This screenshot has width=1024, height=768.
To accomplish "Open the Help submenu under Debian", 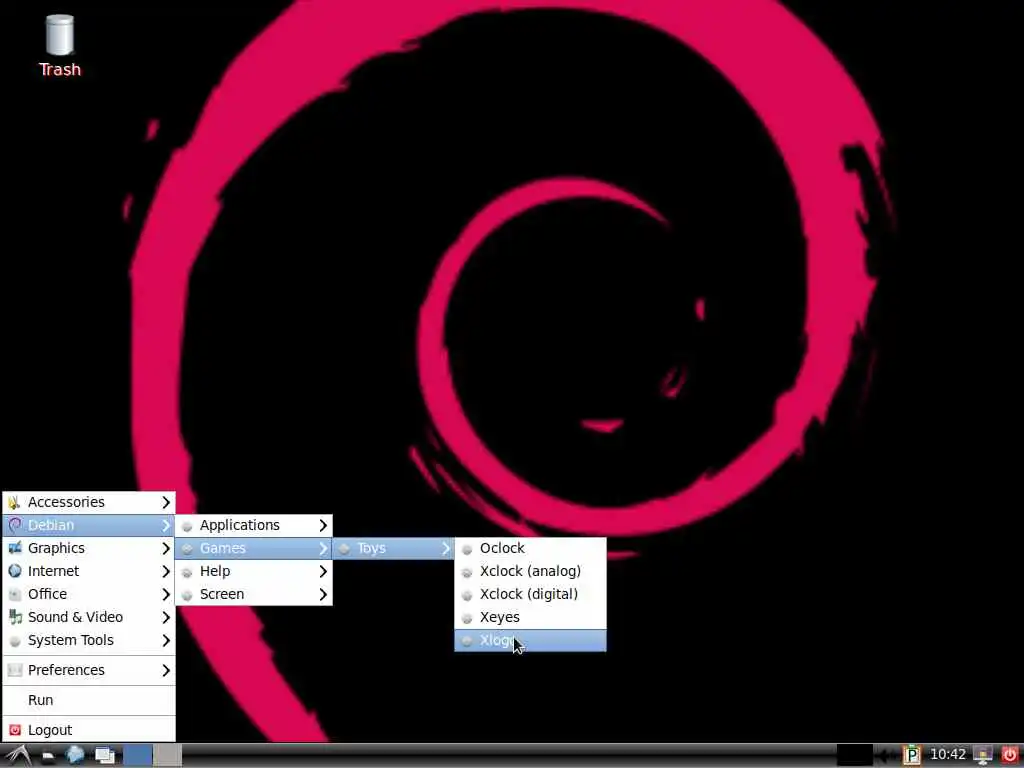I will coord(254,571).
